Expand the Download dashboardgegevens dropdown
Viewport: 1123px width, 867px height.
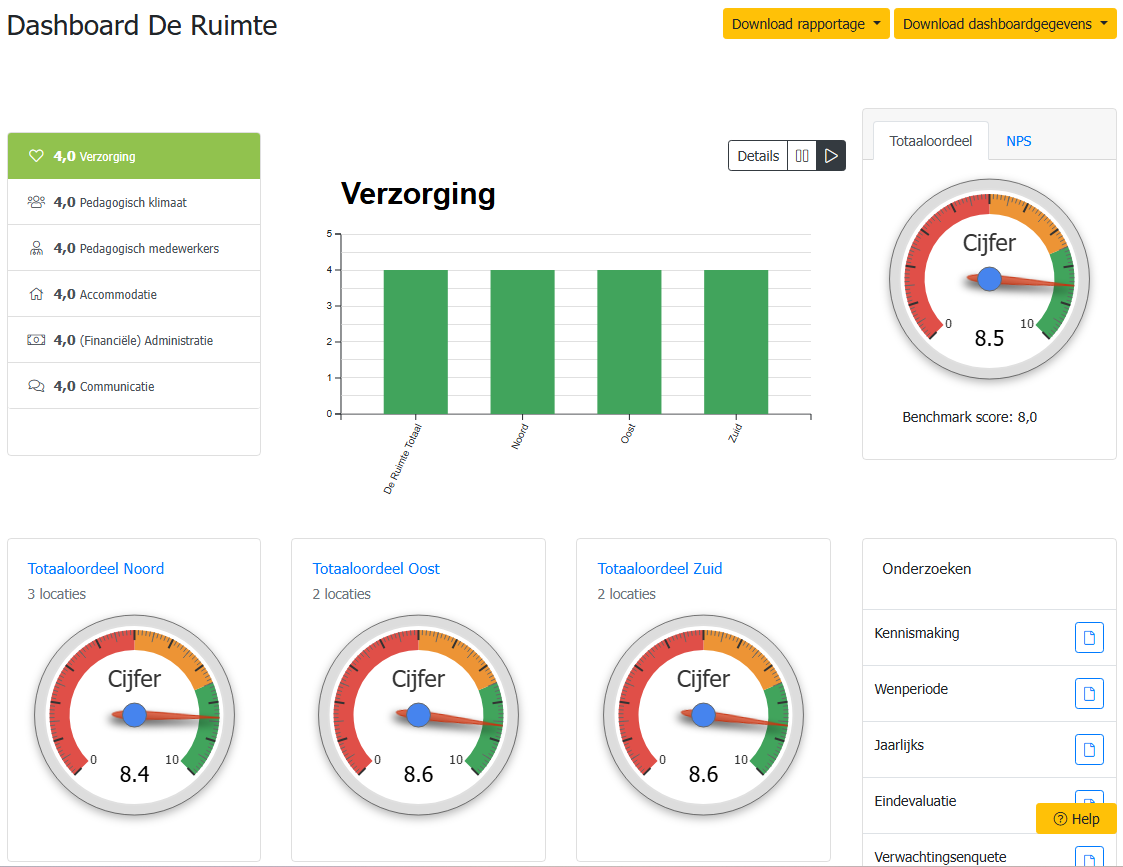1004,24
